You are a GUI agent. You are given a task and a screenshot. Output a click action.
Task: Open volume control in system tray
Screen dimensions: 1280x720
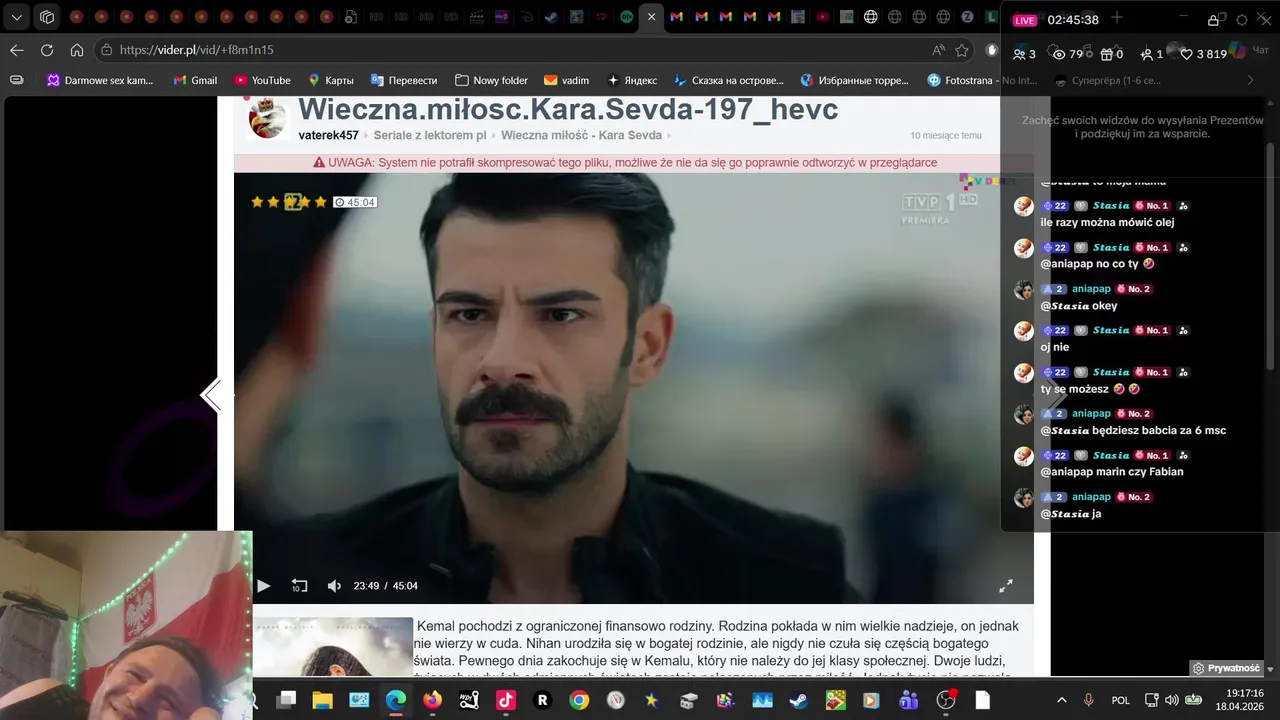pyautogui.click(x=1172, y=700)
